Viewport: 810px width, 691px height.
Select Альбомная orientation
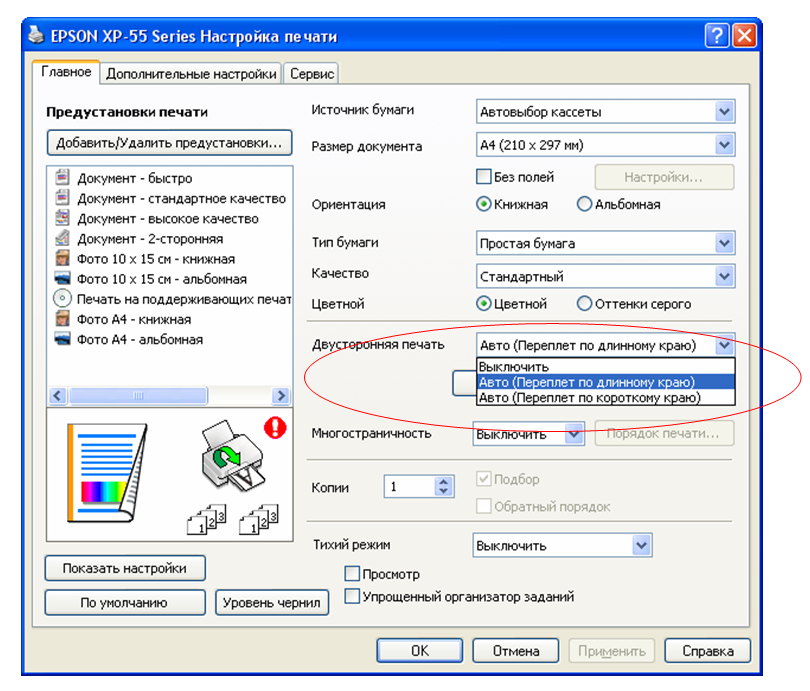coord(584,204)
